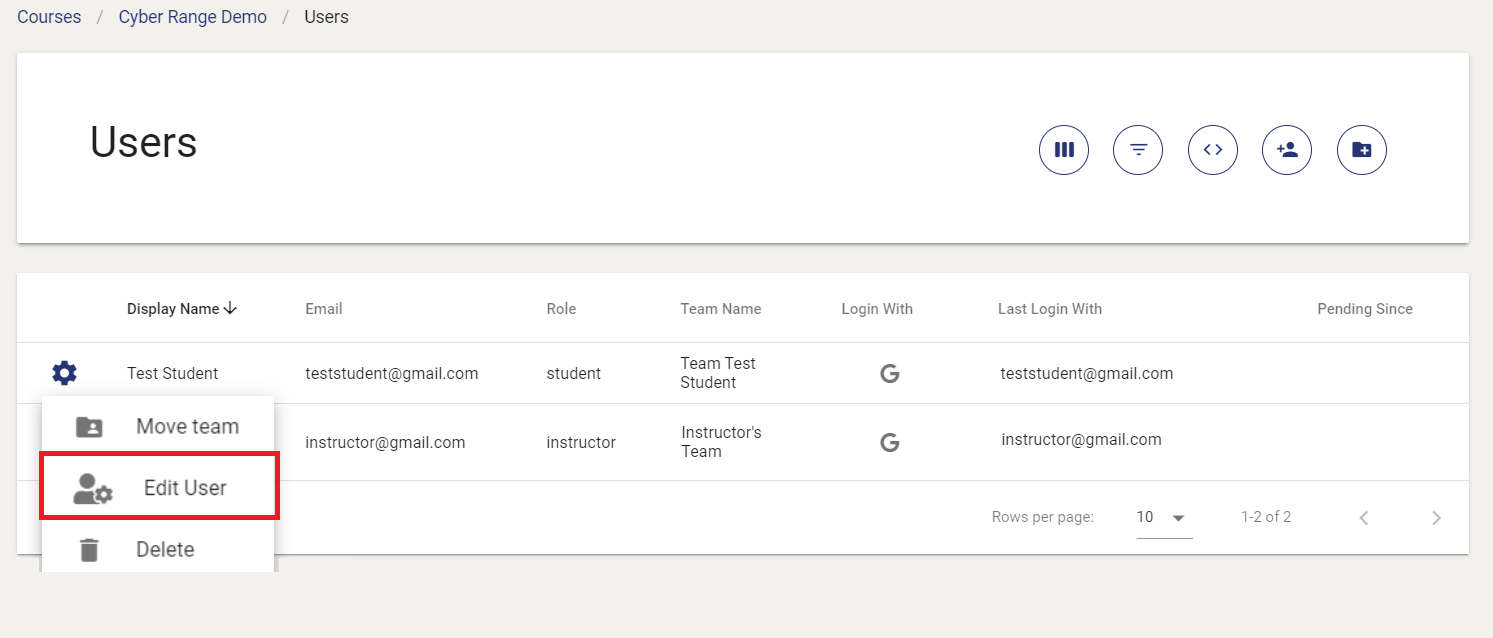Open the Rows per page dropdown
The height and width of the screenshot is (638, 1493).
(1162, 517)
